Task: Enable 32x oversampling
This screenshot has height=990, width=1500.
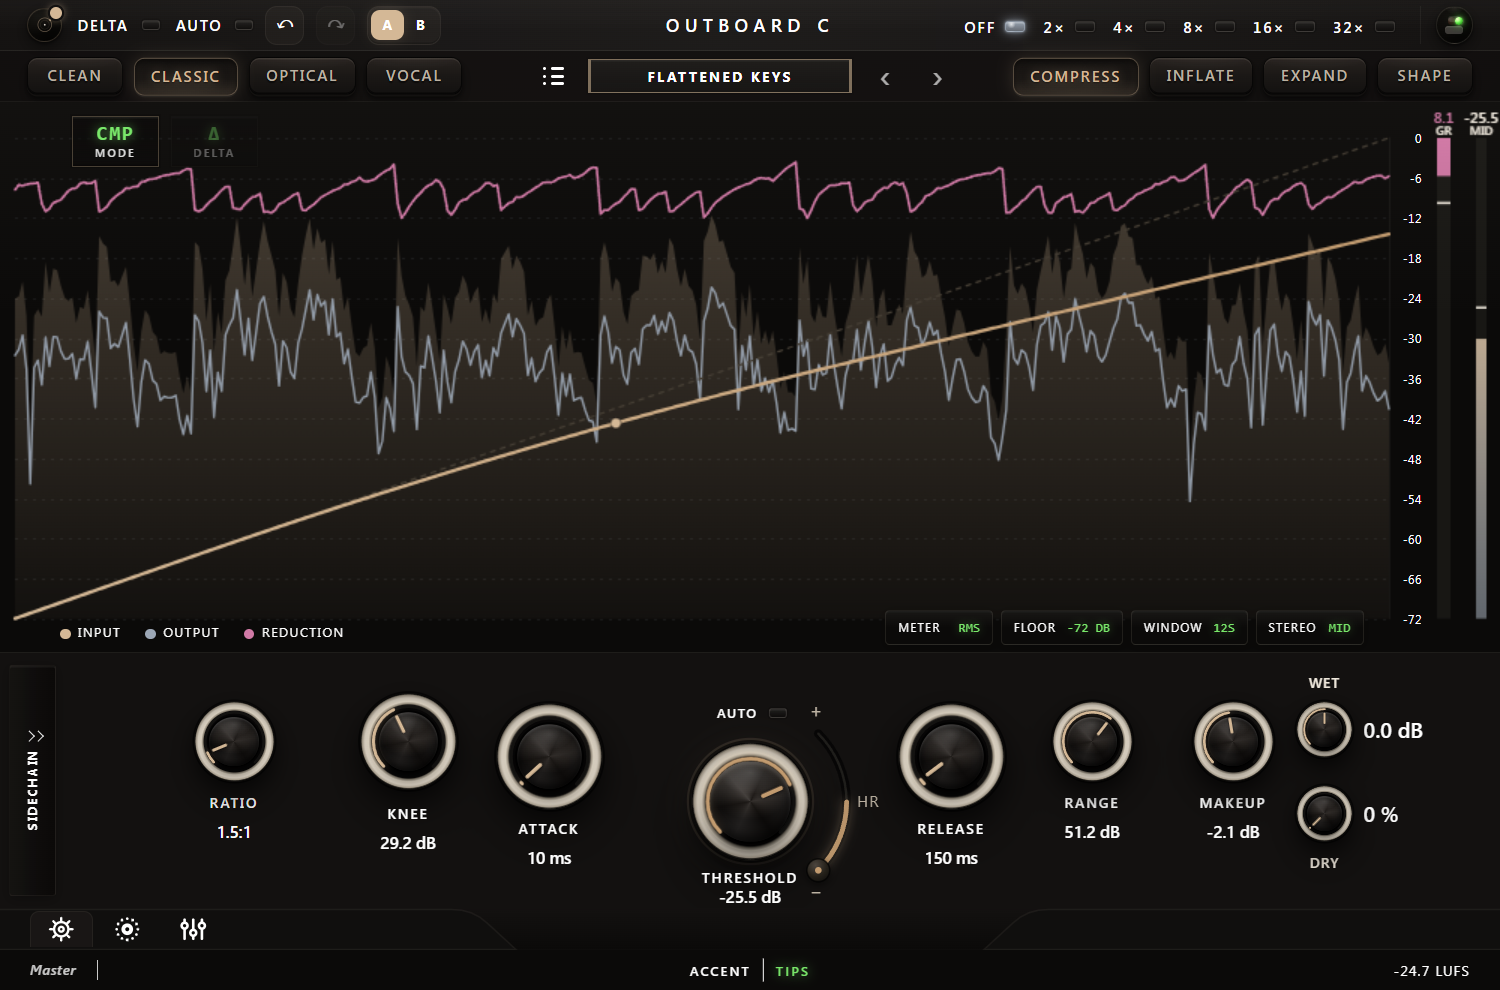Action: point(1385,27)
